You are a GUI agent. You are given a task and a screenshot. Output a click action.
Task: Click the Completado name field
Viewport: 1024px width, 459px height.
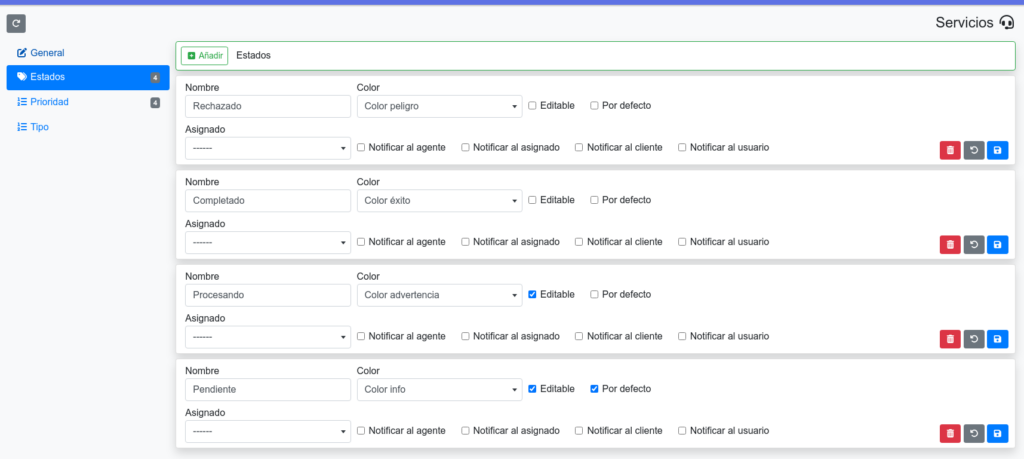click(x=268, y=200)
